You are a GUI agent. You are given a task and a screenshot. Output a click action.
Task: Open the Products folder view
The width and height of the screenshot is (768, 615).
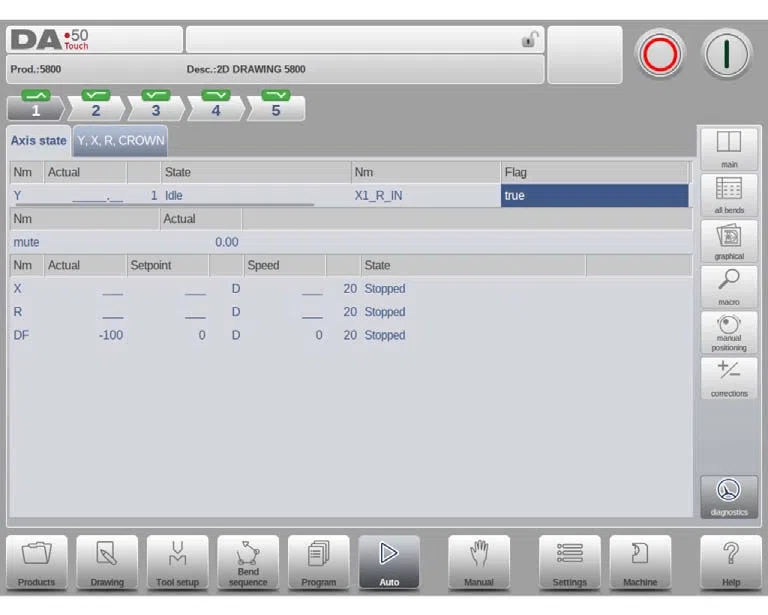pyautogui.click(x=37, y=562)
